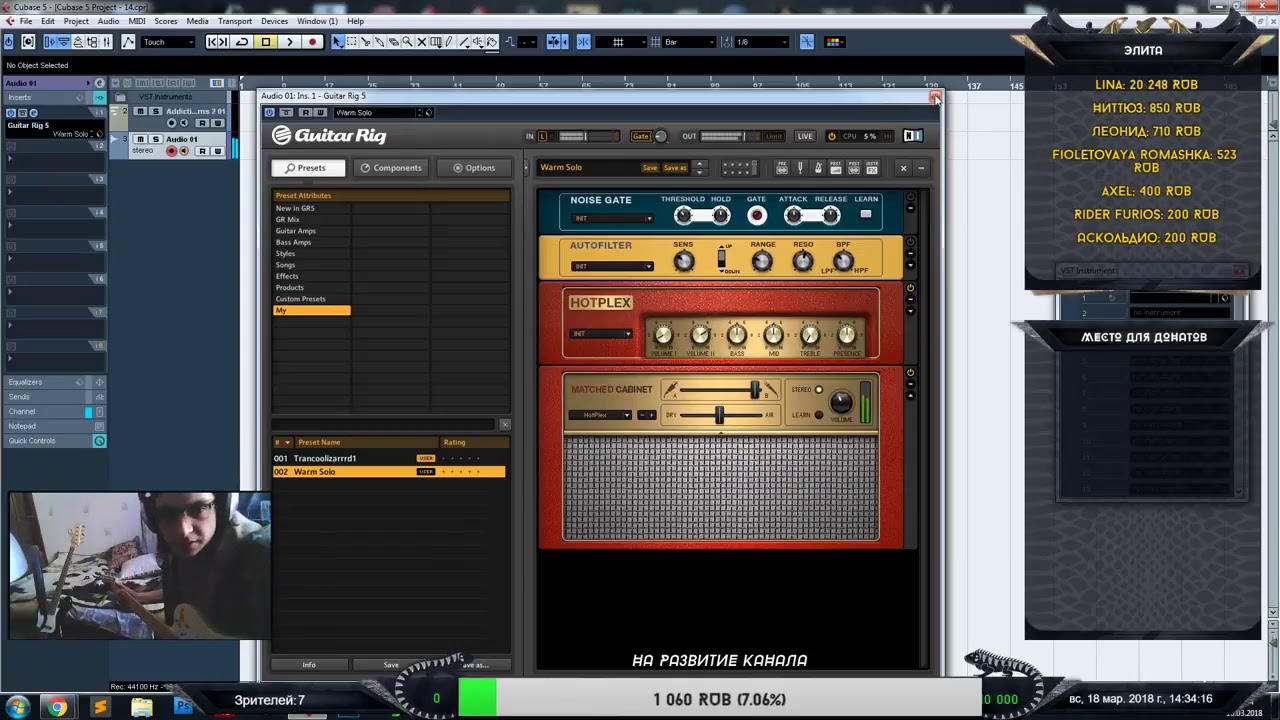The height and width of the screenshot is (720, 1280).
Task: Toggle the Guitar Rig global power button
Action: click(831, 136)
